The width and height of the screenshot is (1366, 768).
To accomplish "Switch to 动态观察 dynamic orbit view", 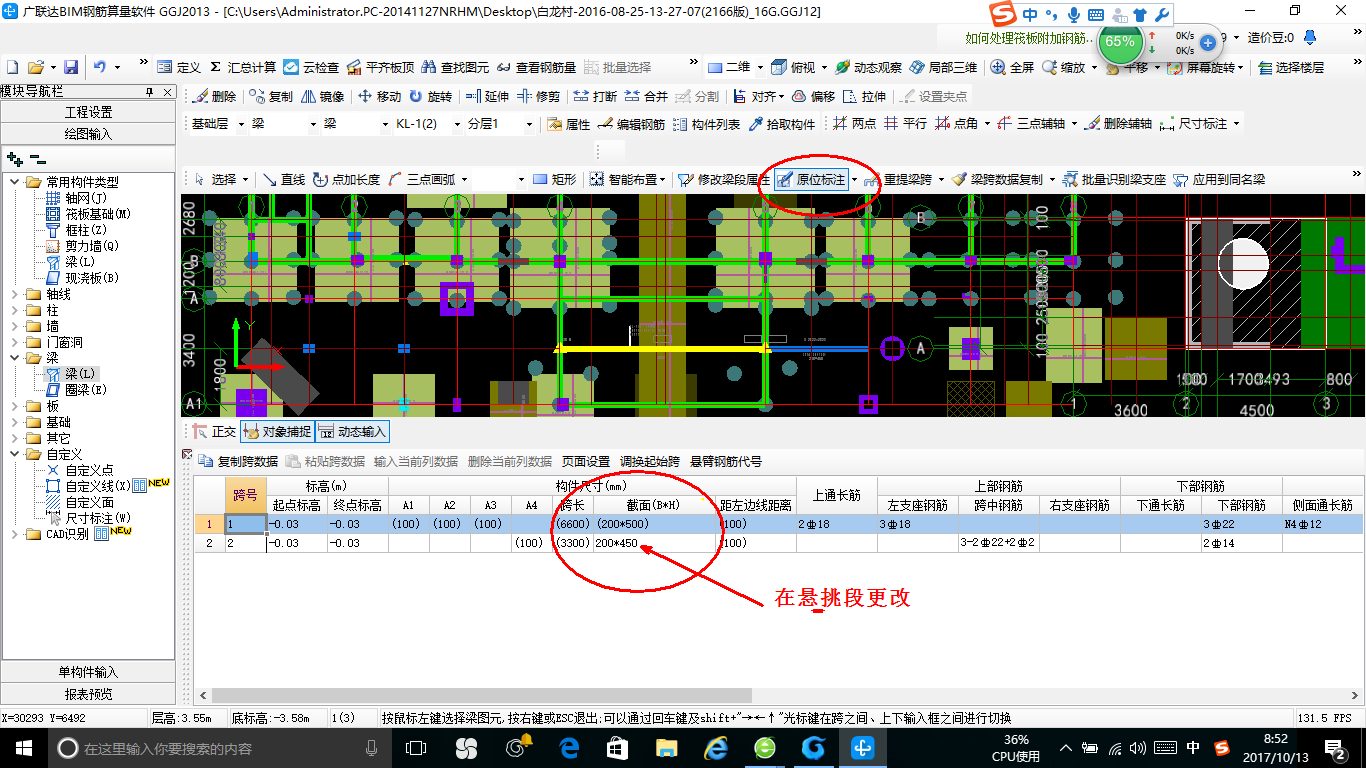I will coord(868,67).
